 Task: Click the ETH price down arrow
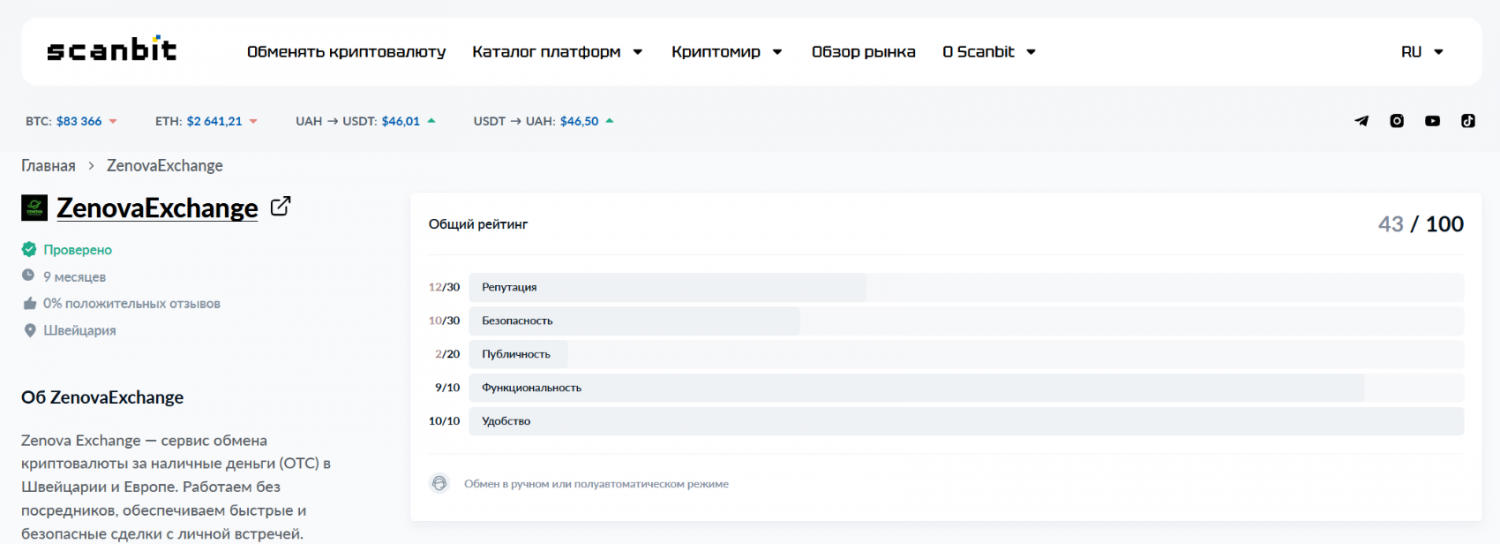point(253,121)
